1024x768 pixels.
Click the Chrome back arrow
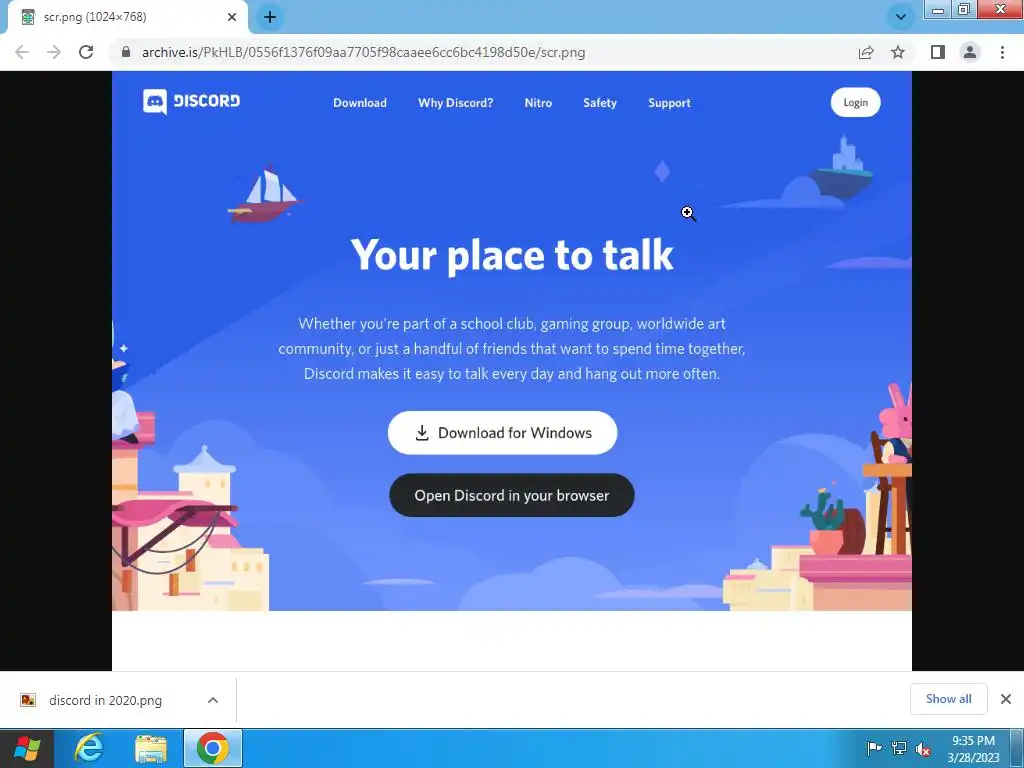tap(22, 52)
